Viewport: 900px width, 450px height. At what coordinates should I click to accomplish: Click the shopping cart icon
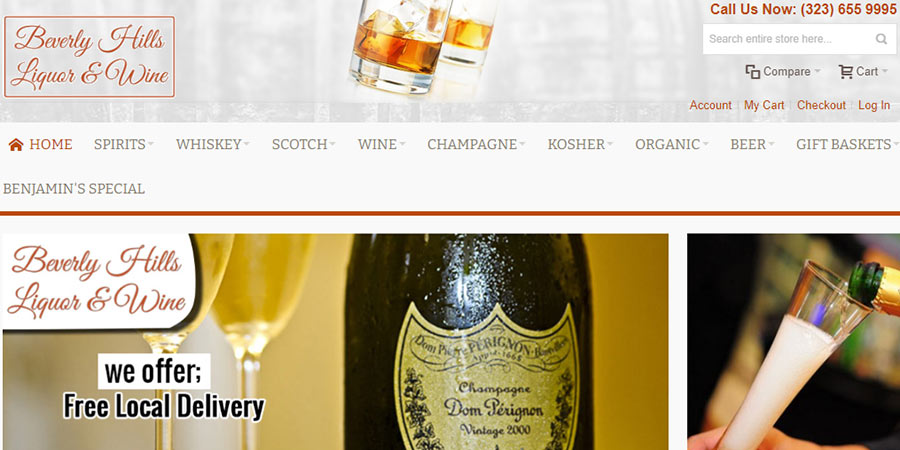[845, 72]
